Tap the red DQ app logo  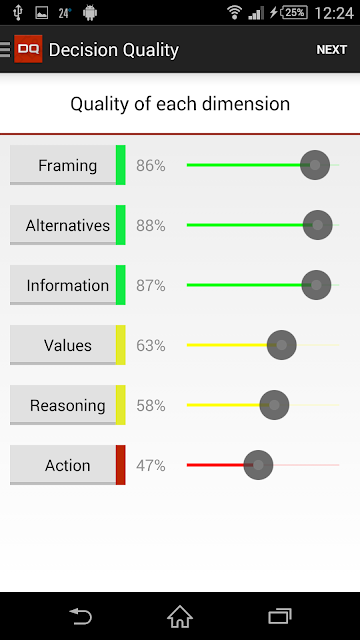(x=28, y=49)
